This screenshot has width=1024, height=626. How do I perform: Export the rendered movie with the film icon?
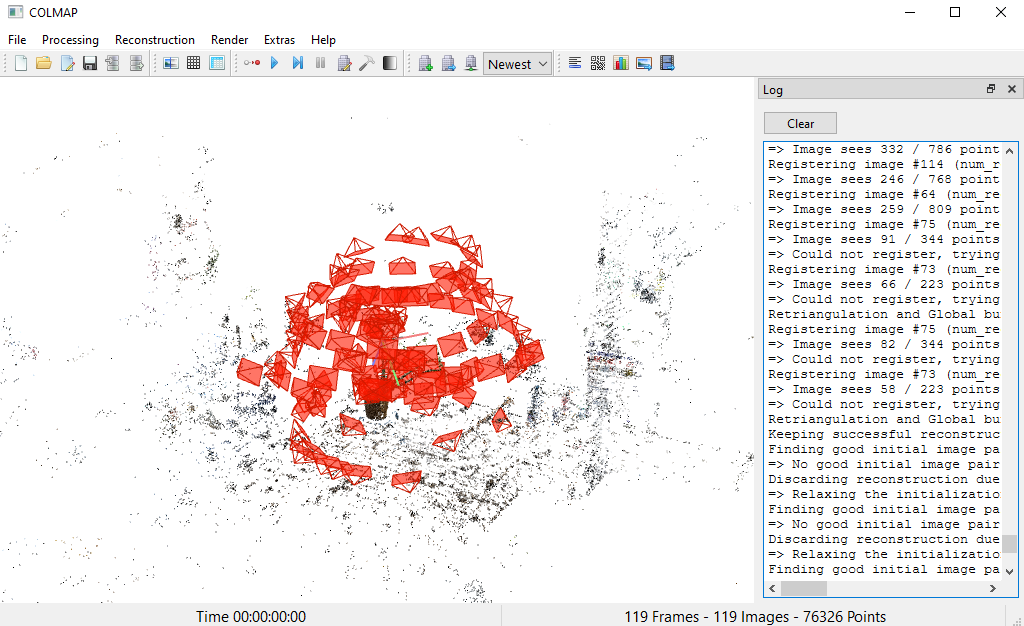click(668, 62)
